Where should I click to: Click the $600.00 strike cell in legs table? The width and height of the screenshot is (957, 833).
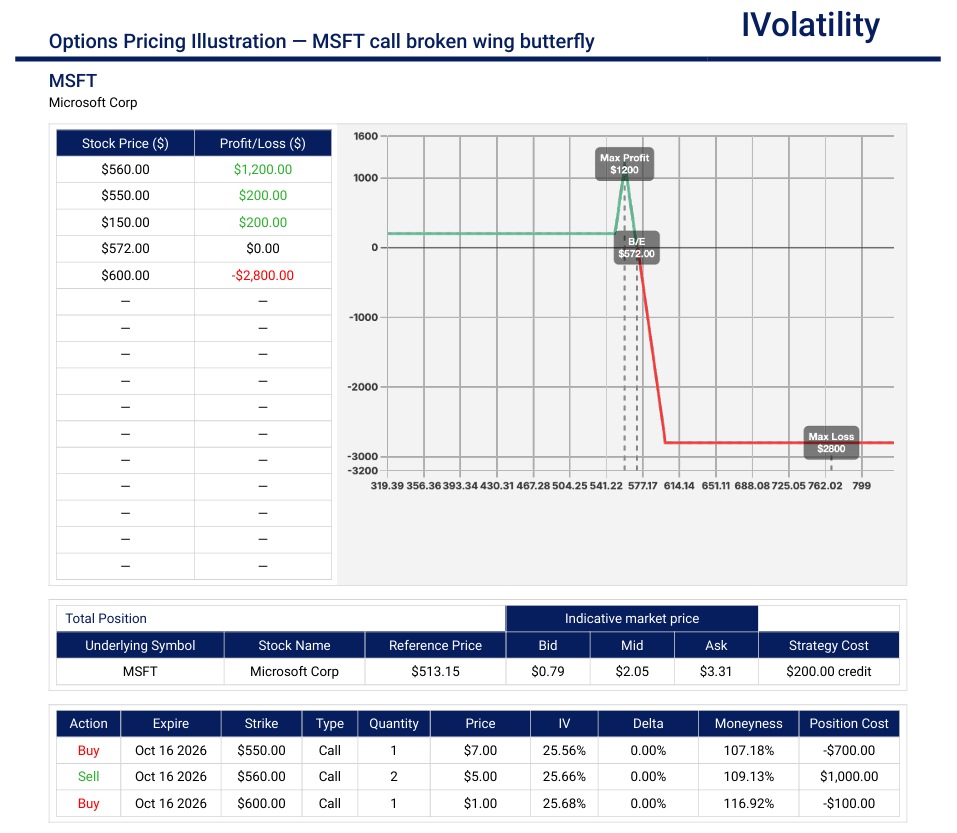[261, 803]
